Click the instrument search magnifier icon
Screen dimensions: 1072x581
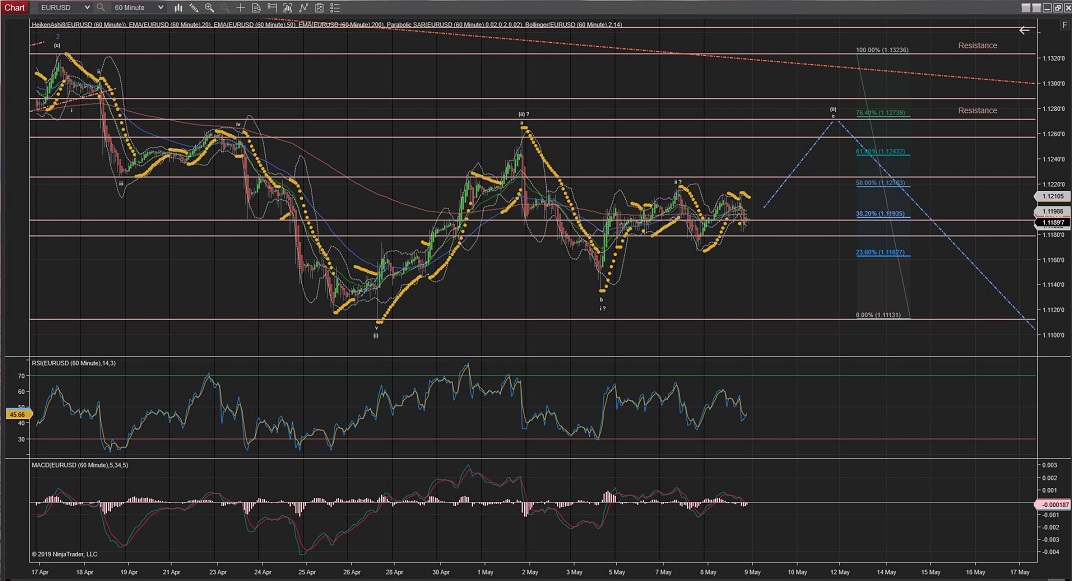point(100,7)
